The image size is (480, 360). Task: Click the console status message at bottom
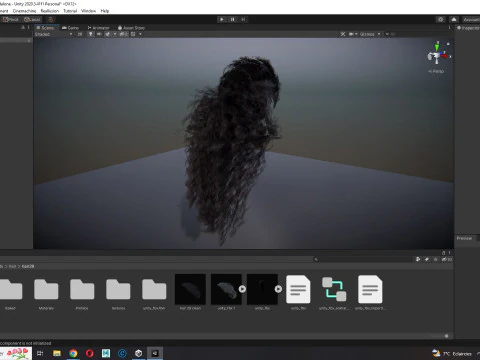(26, 343)
